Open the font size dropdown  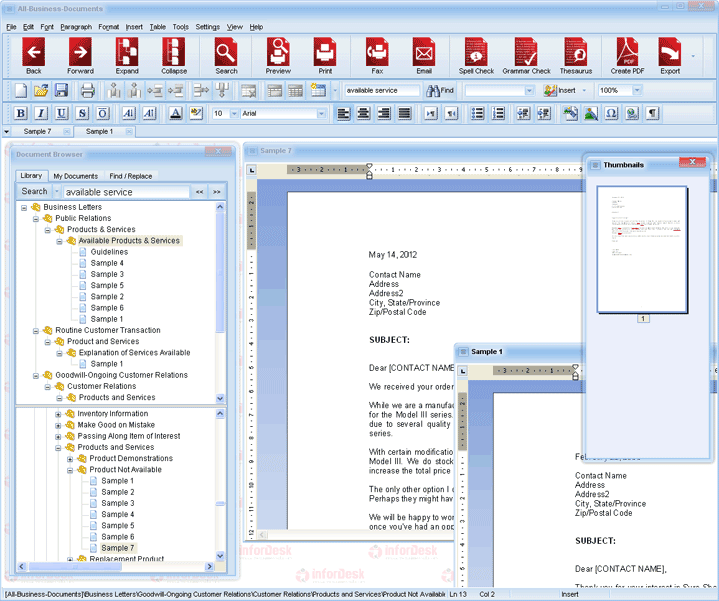tap(234, 113)
